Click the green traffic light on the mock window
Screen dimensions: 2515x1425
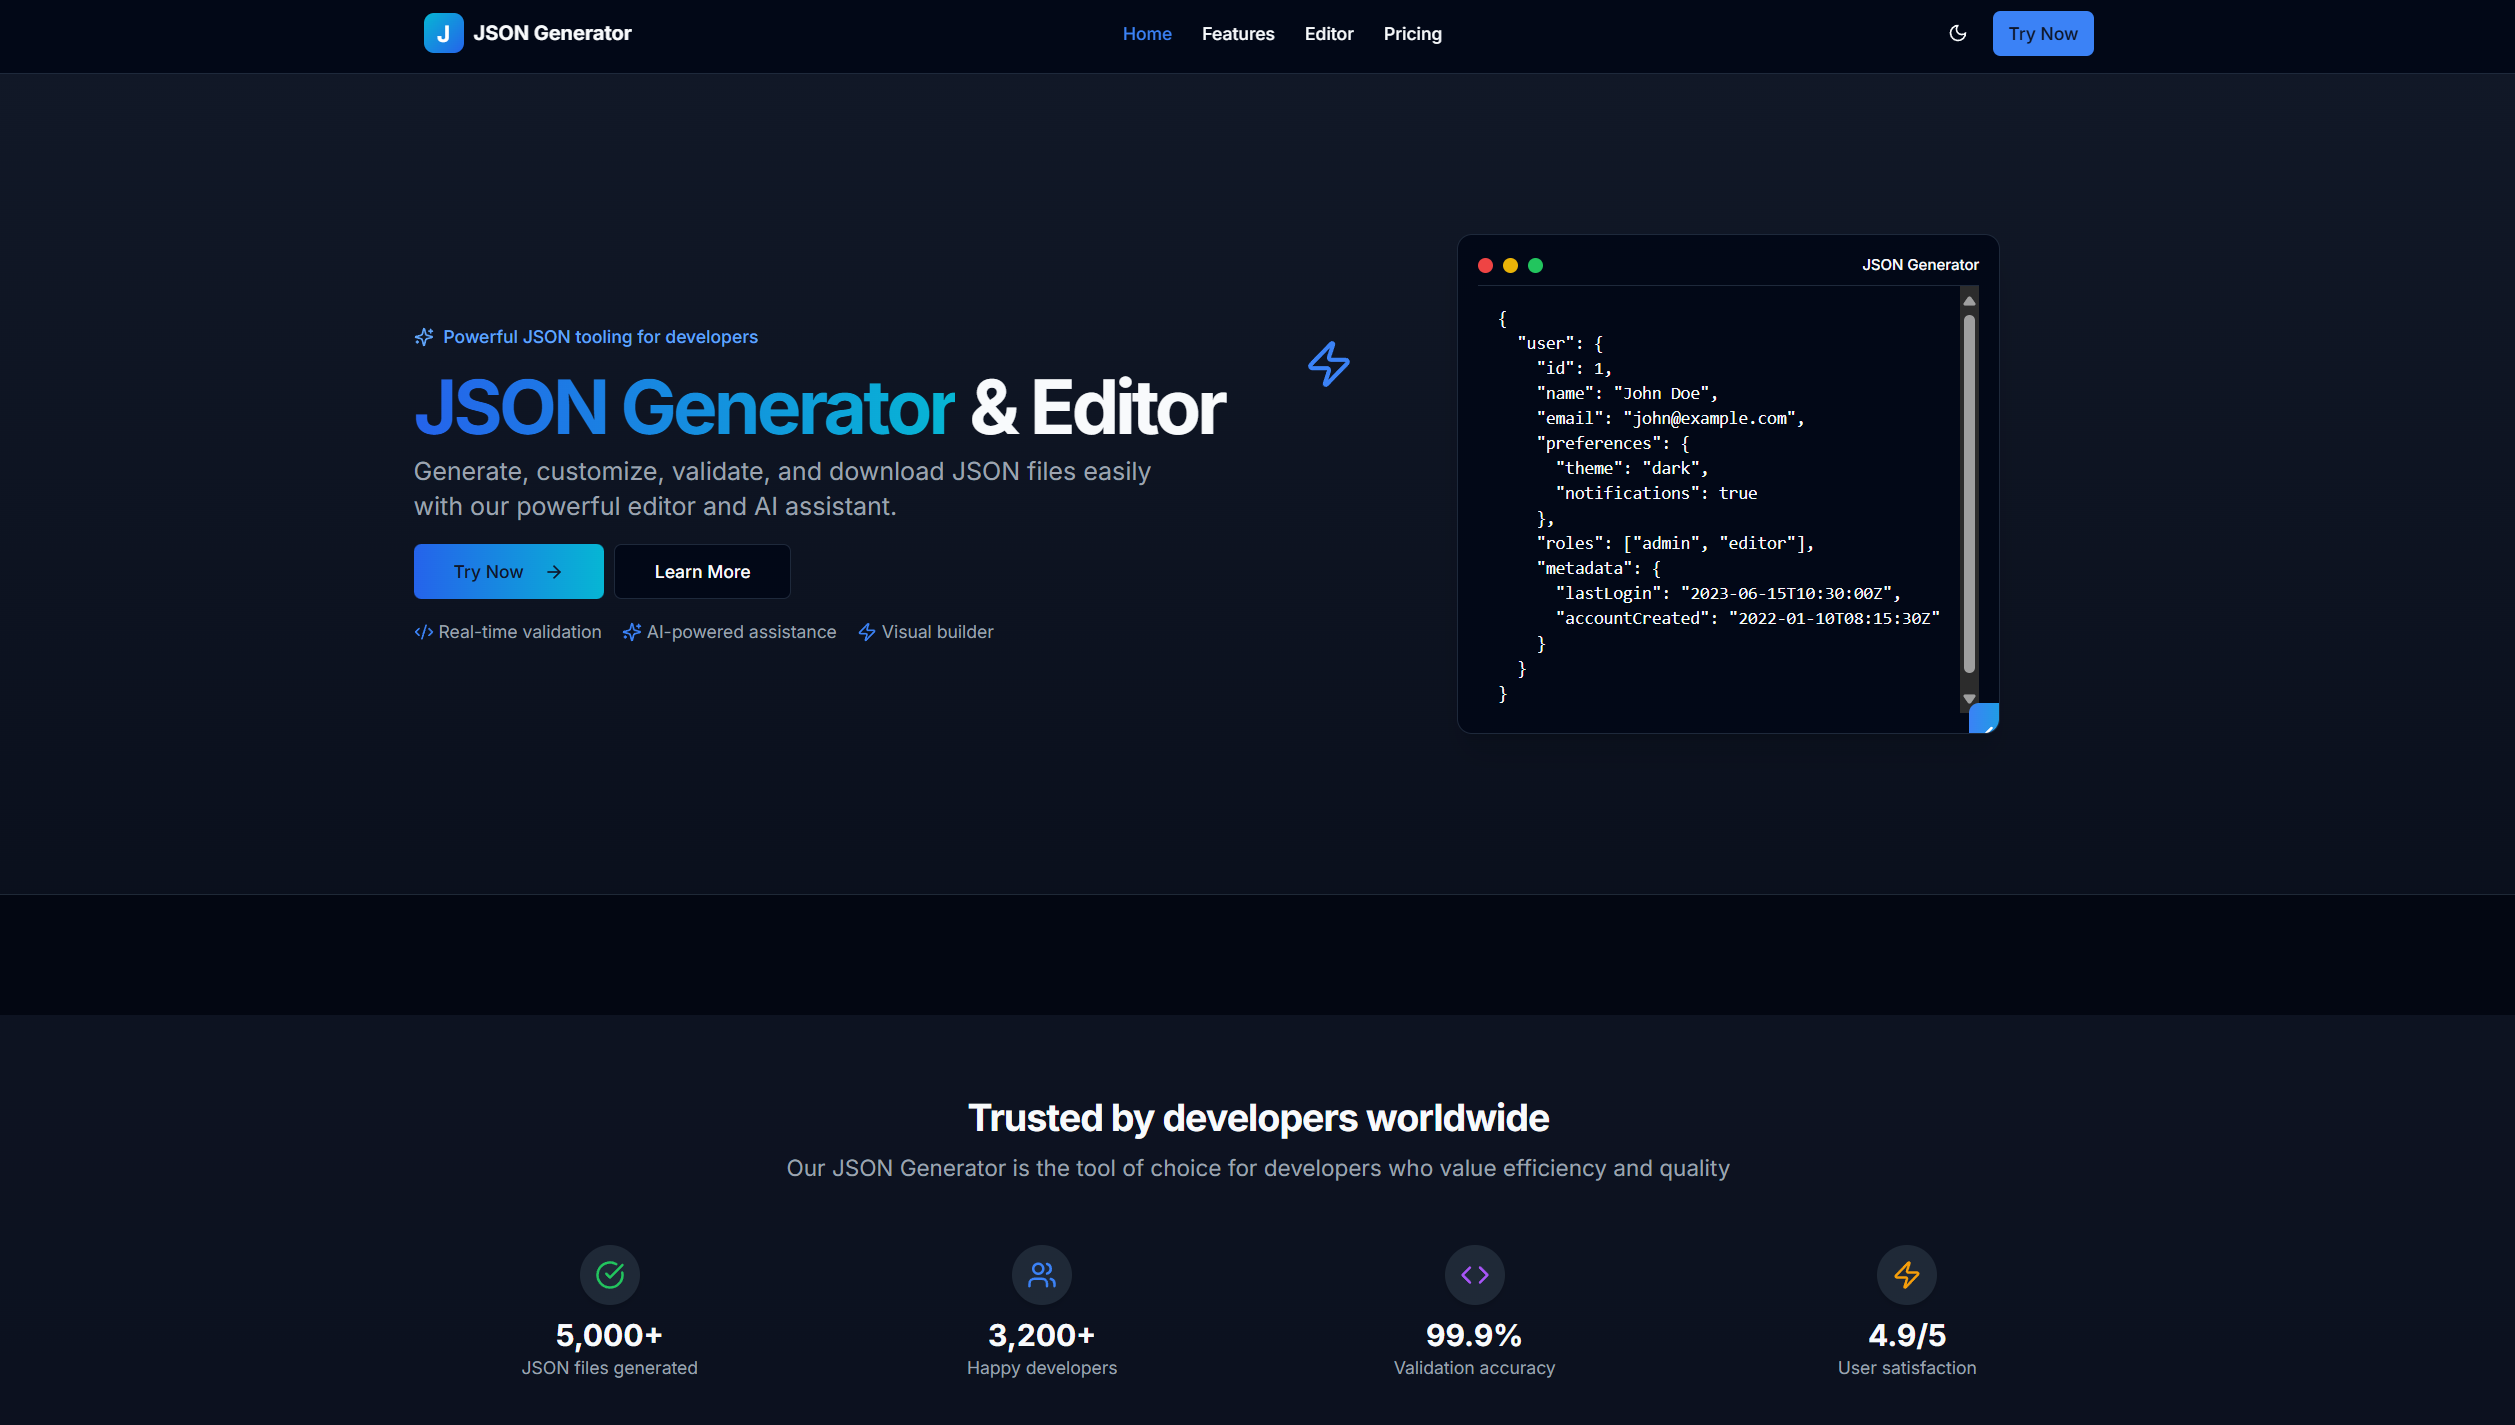click(x=1535, y=265)
